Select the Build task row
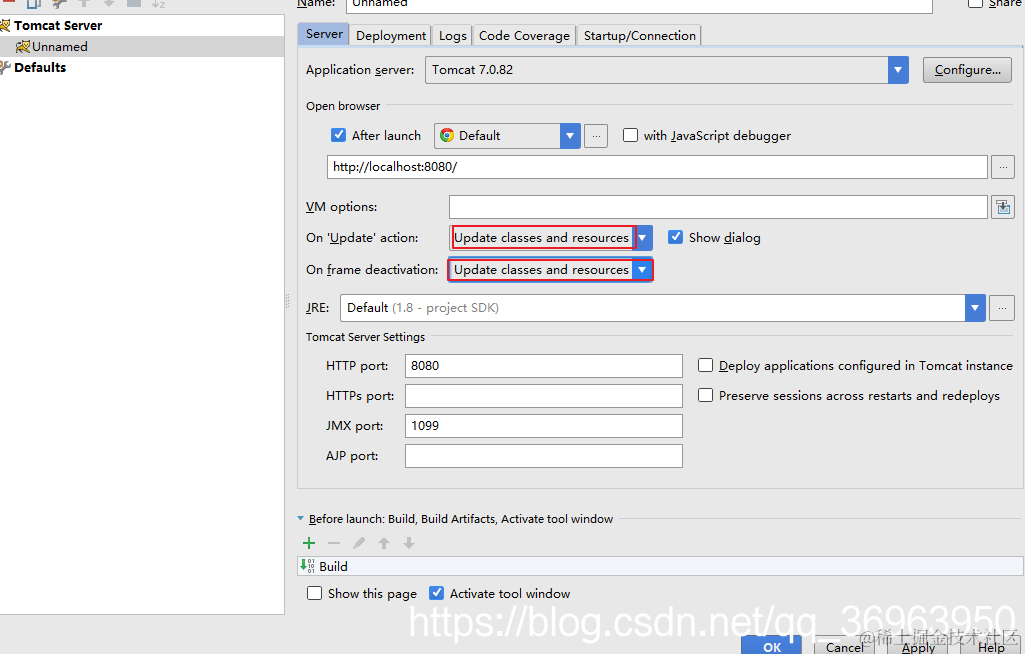The width and height of the screenshot is (1025, 654). (x=660, y=566)
